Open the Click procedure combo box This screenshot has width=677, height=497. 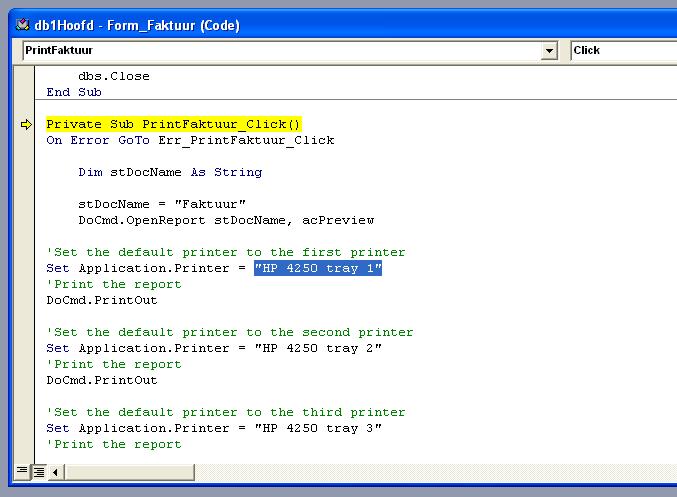[x=623, y=51]
